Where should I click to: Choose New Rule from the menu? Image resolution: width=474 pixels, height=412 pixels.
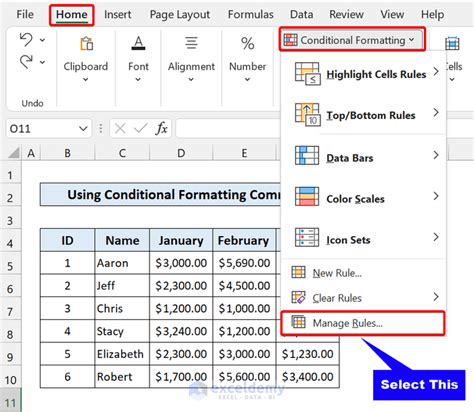point(364,273)
